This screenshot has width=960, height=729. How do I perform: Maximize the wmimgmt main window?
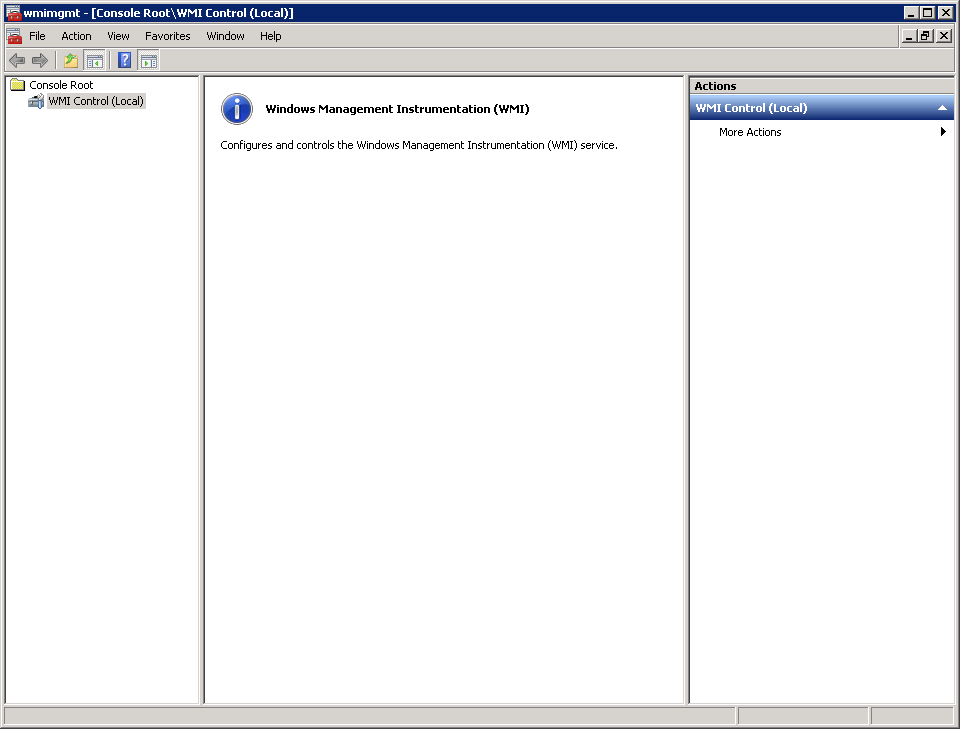tap(928, 13)
